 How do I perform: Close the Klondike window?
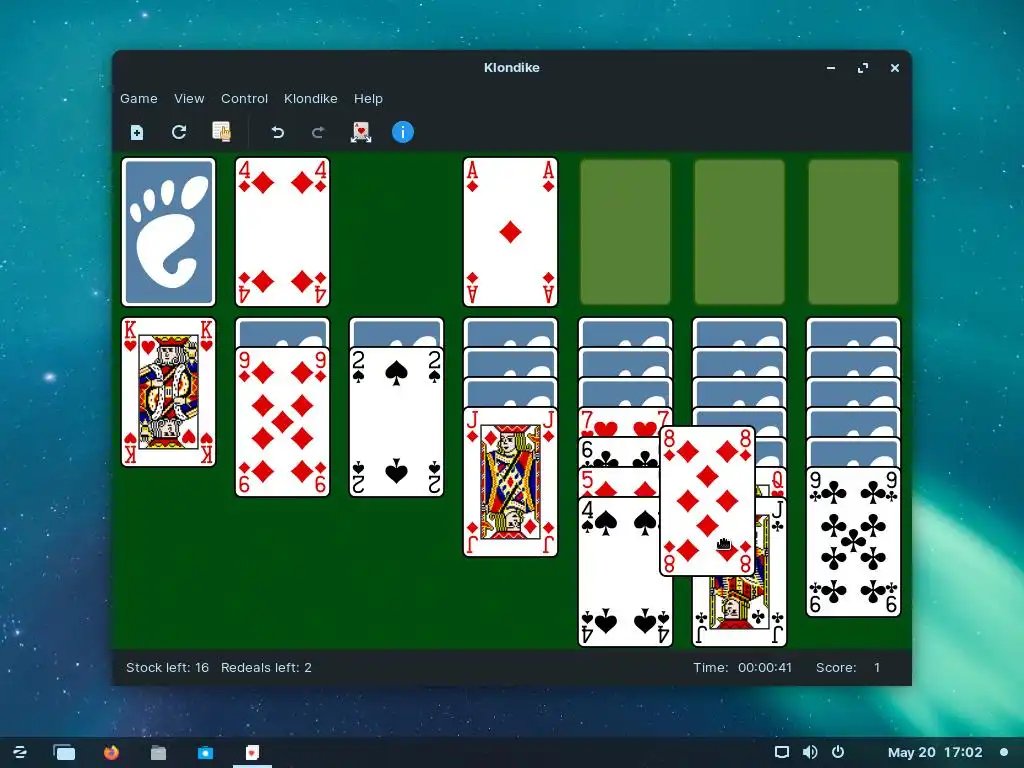895,68
